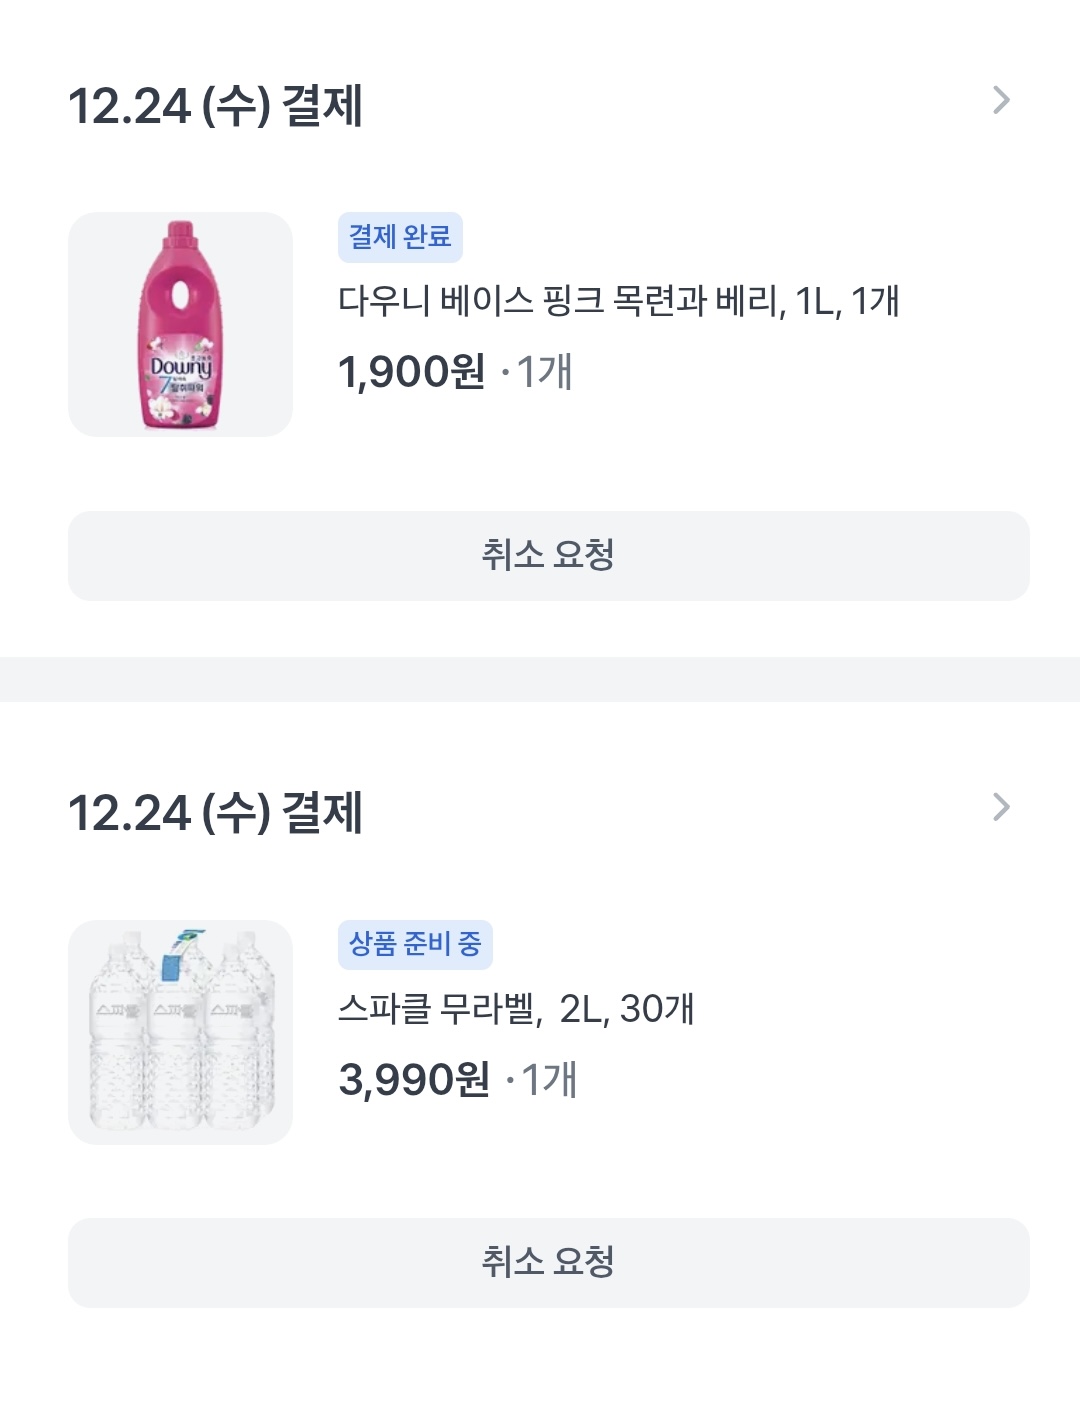Click the pink cap of the Downy bottle
The width and height of the screenshot is (1080, 1410).
[180, 232]
